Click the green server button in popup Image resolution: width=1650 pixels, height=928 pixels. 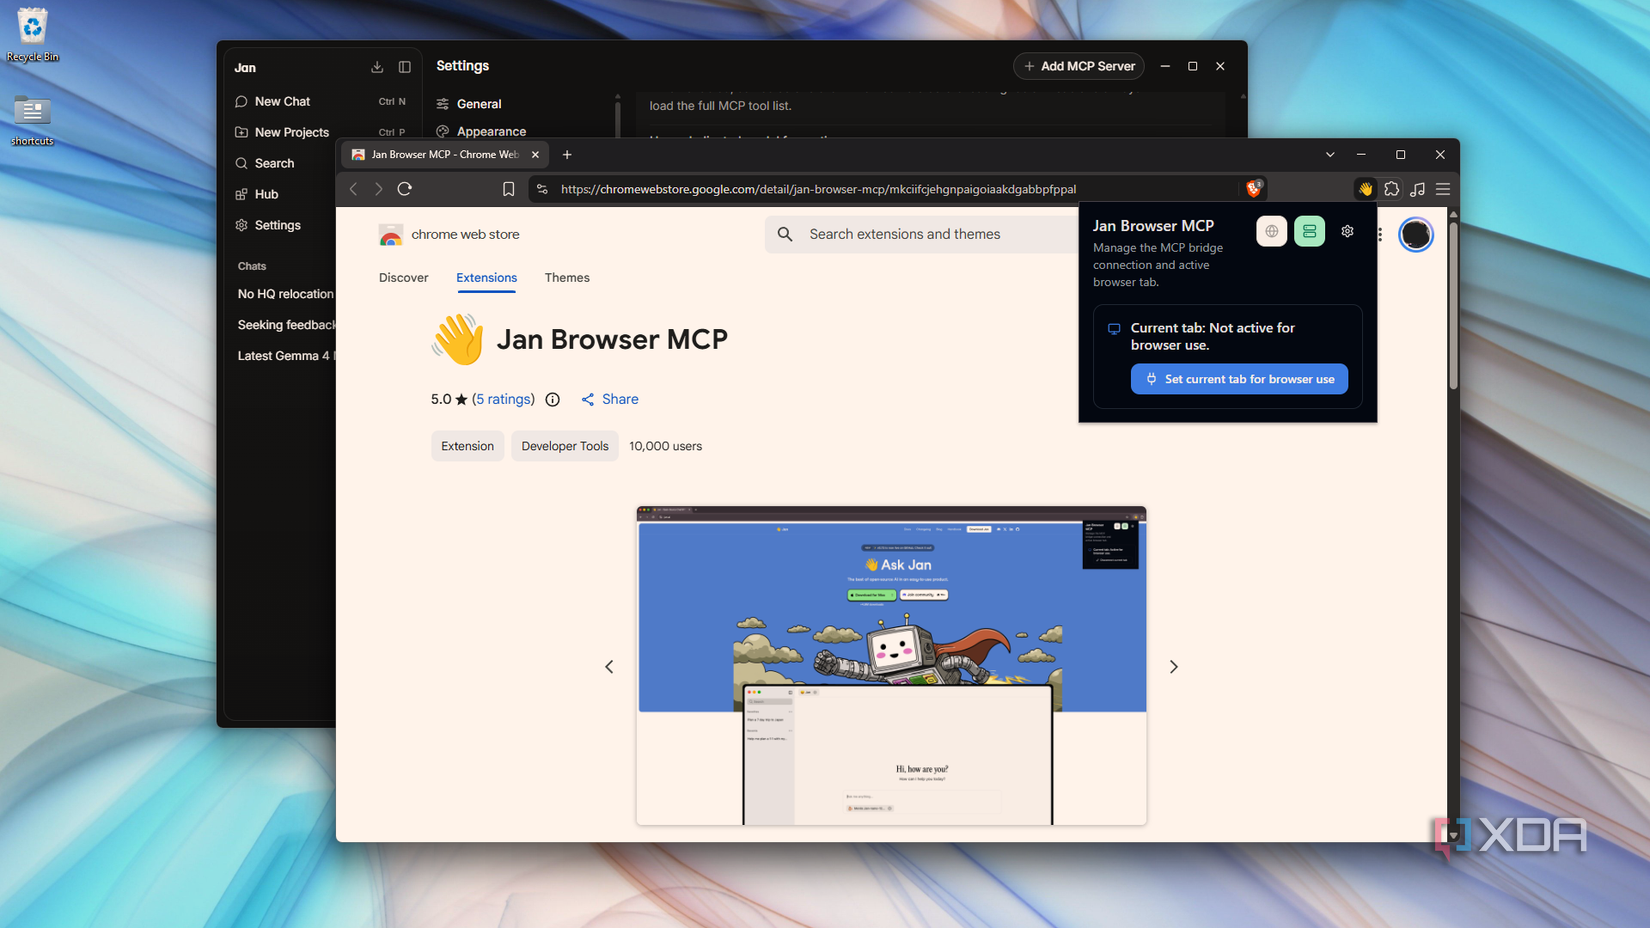[x=1309, y=231]
